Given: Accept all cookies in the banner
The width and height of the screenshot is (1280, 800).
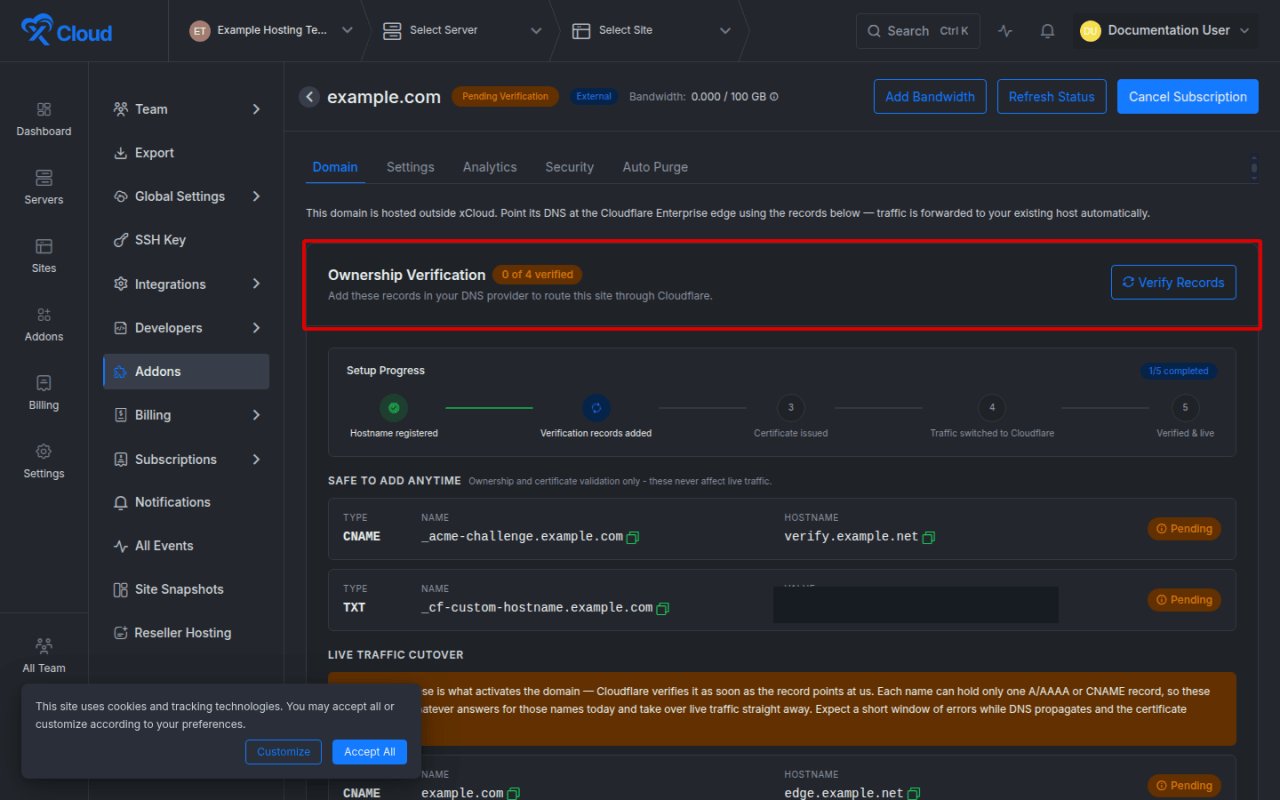Looking at the screenshot, I should click(370, 752).
